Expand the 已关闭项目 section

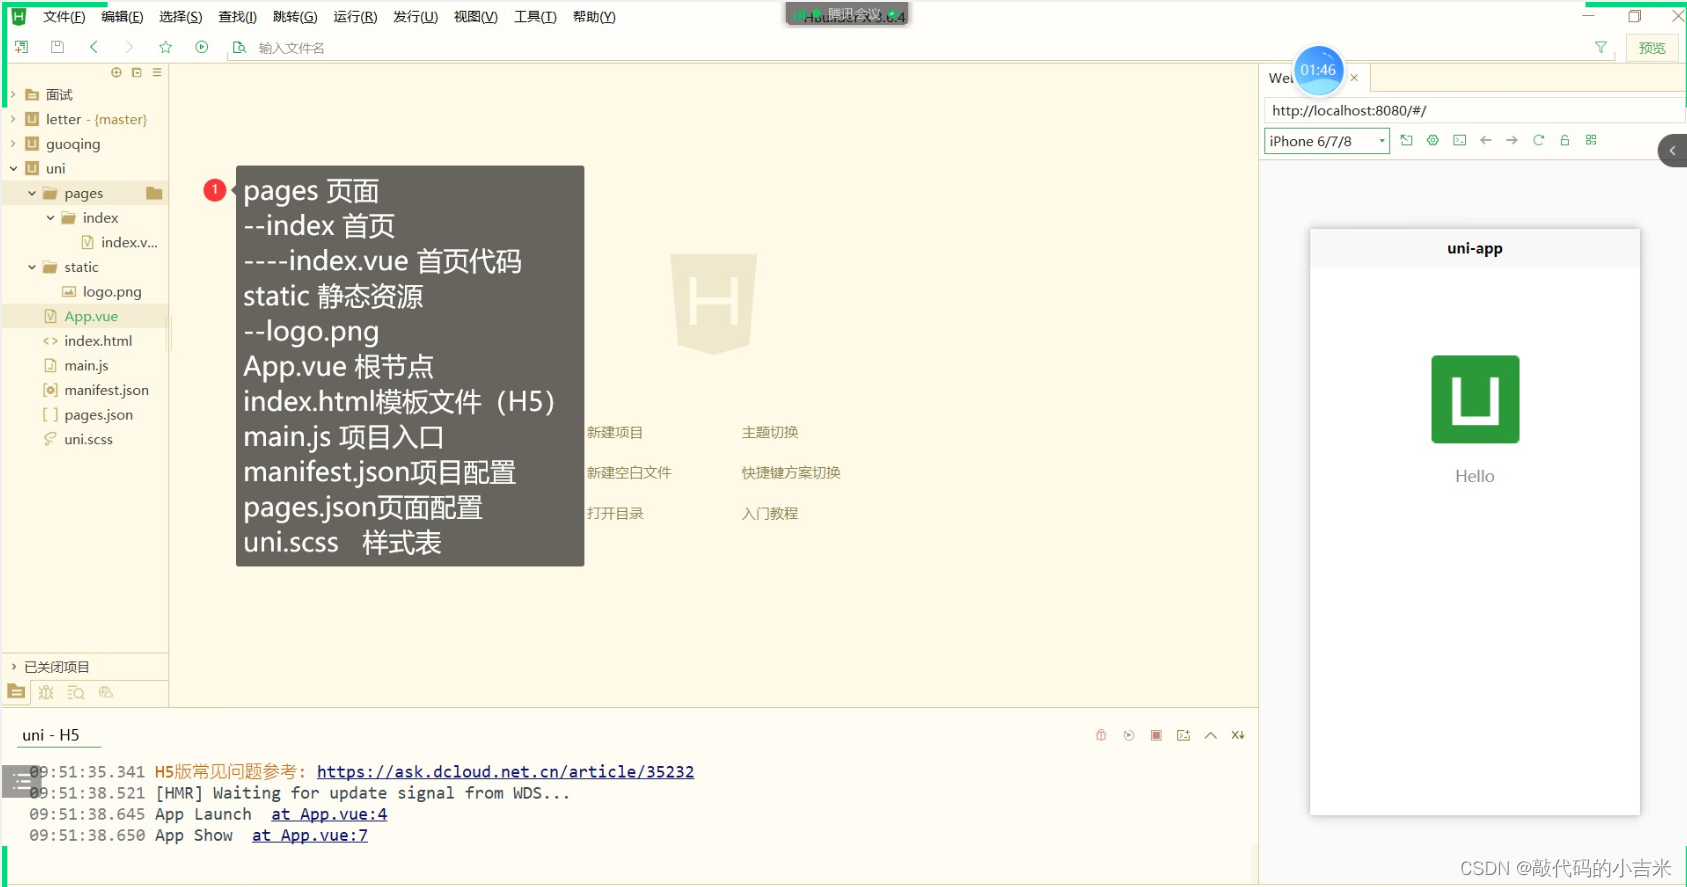pos(13,667)
